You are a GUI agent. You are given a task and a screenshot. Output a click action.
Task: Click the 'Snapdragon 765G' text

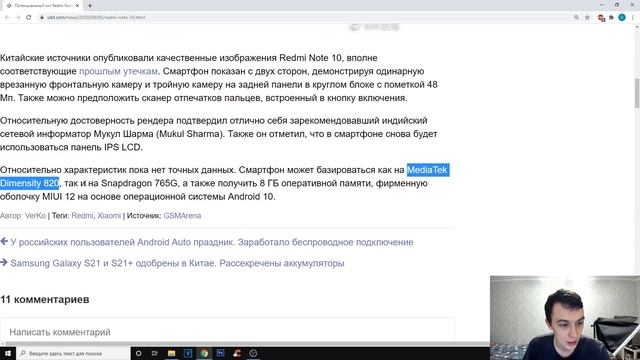coord(140,183)
